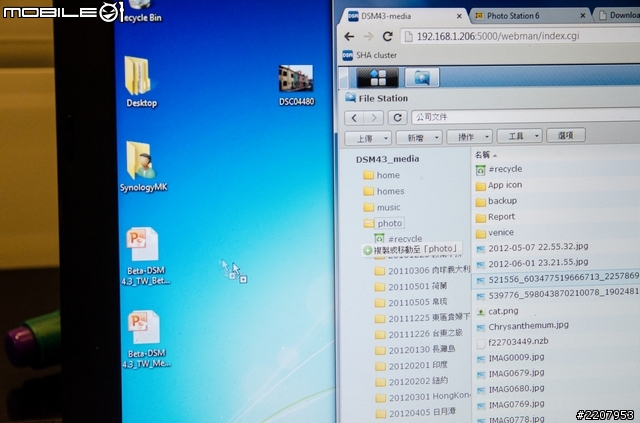Sort the file list by the 名稱 column header
Viewport: 640px width, 423px height.
486,155
